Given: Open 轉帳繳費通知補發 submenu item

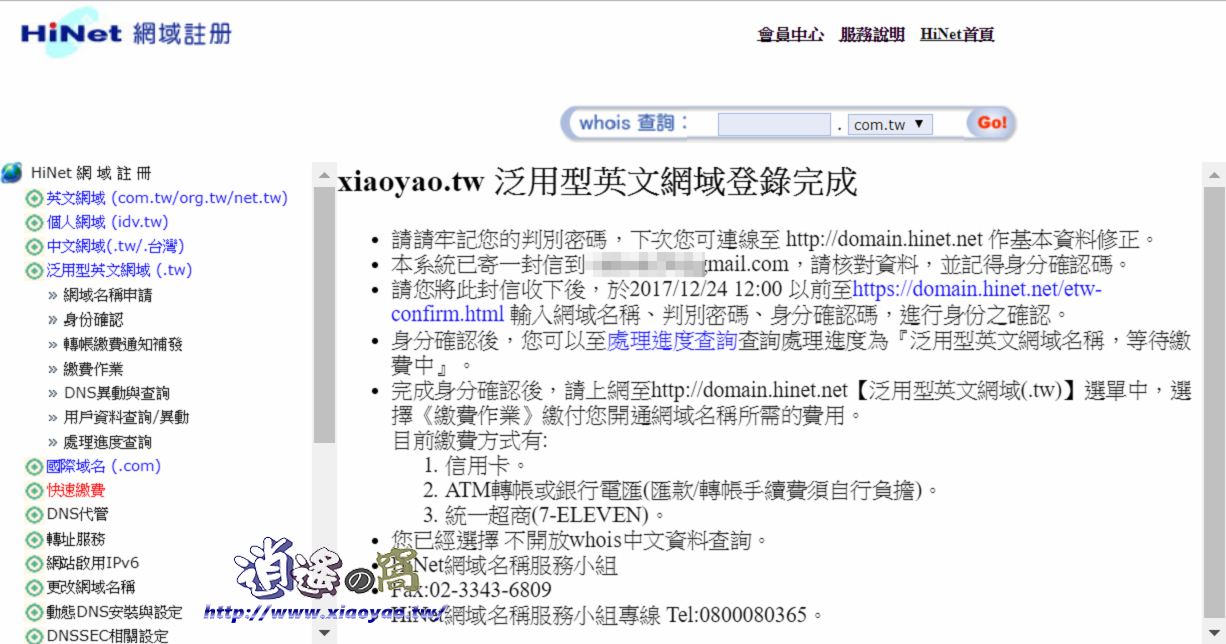Looking at the screenshot, I should [123, 344].
